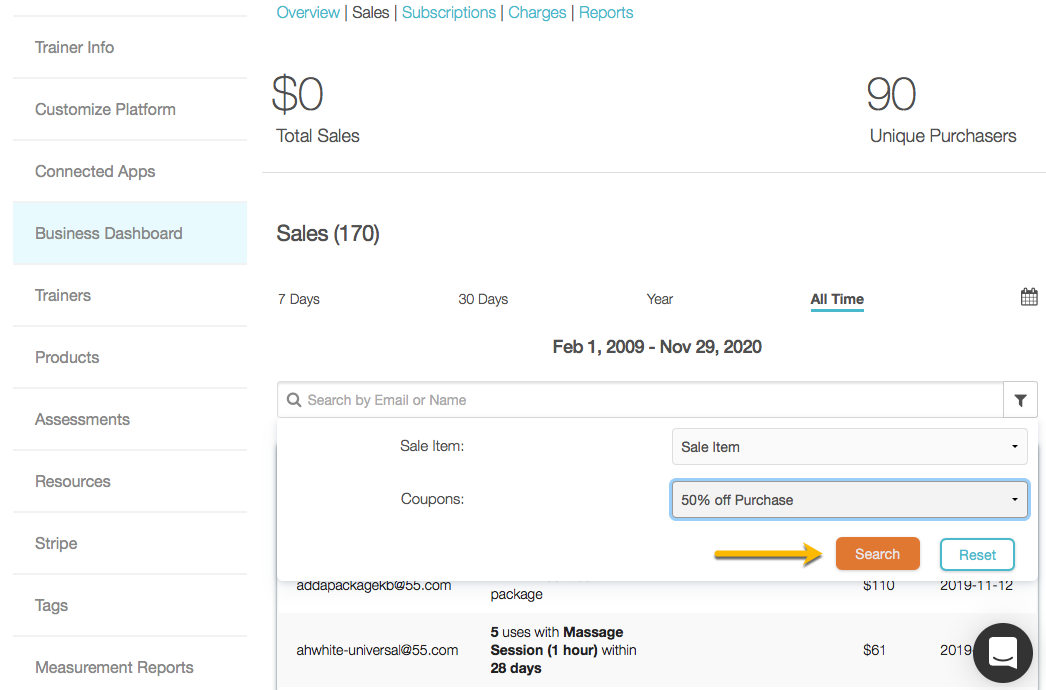
Task: Go to the Charges tab
Action: pos(537,13)
